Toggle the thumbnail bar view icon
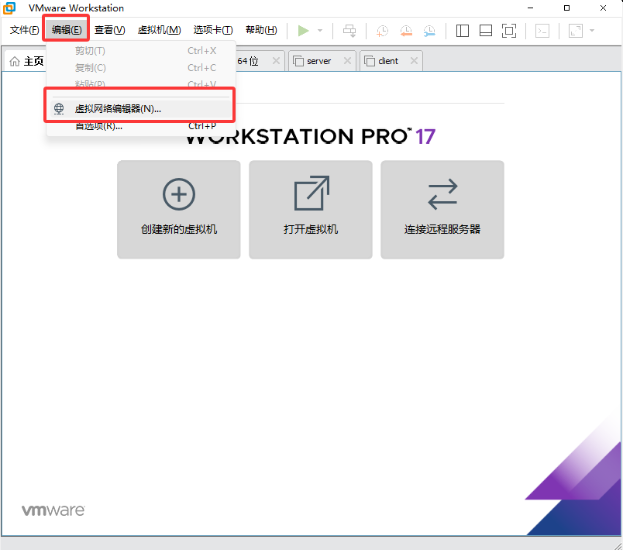The height and width of the screenshot is (550, 625). click(x=485, y=31)
